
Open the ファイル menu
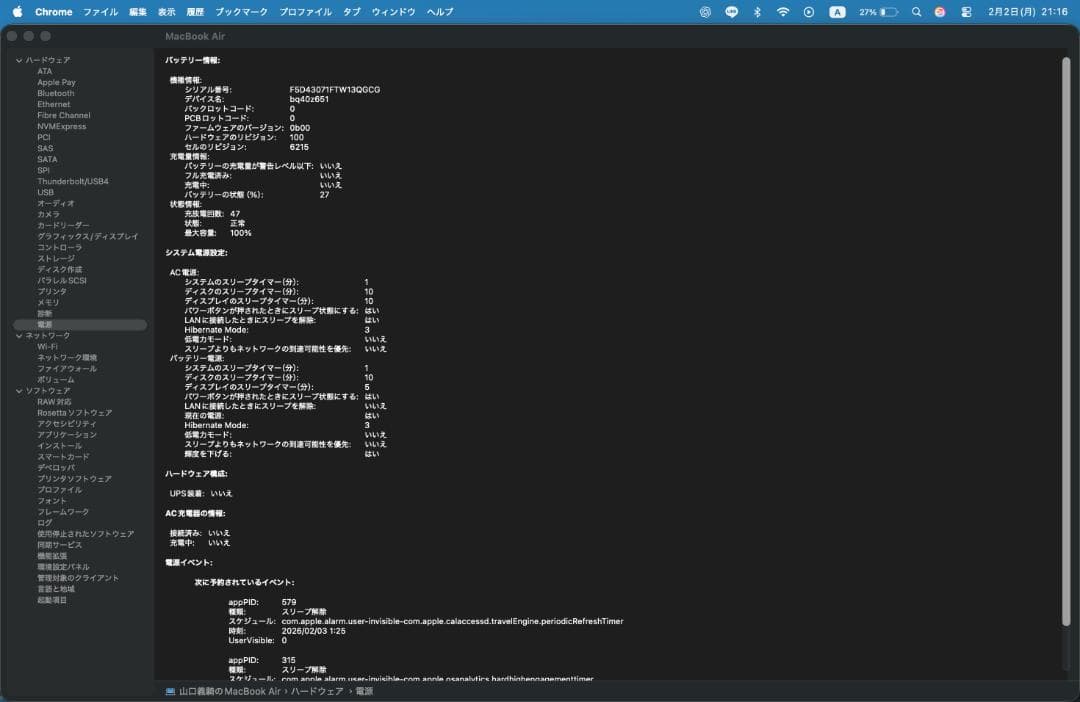tap(100, 12)
